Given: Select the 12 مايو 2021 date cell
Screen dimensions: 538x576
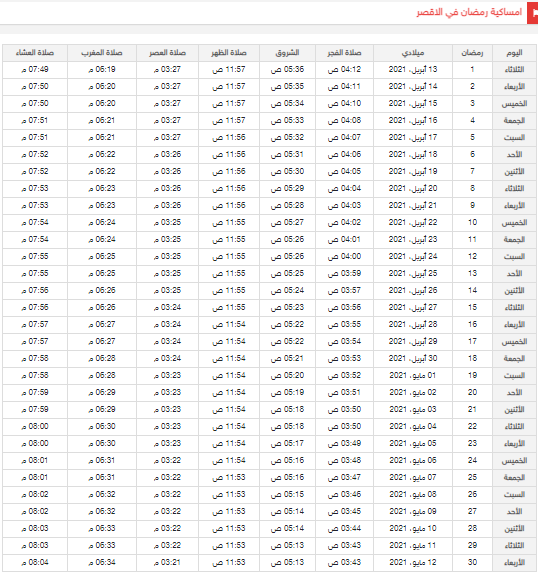Looking at the screenshot, I should [413, 562].
